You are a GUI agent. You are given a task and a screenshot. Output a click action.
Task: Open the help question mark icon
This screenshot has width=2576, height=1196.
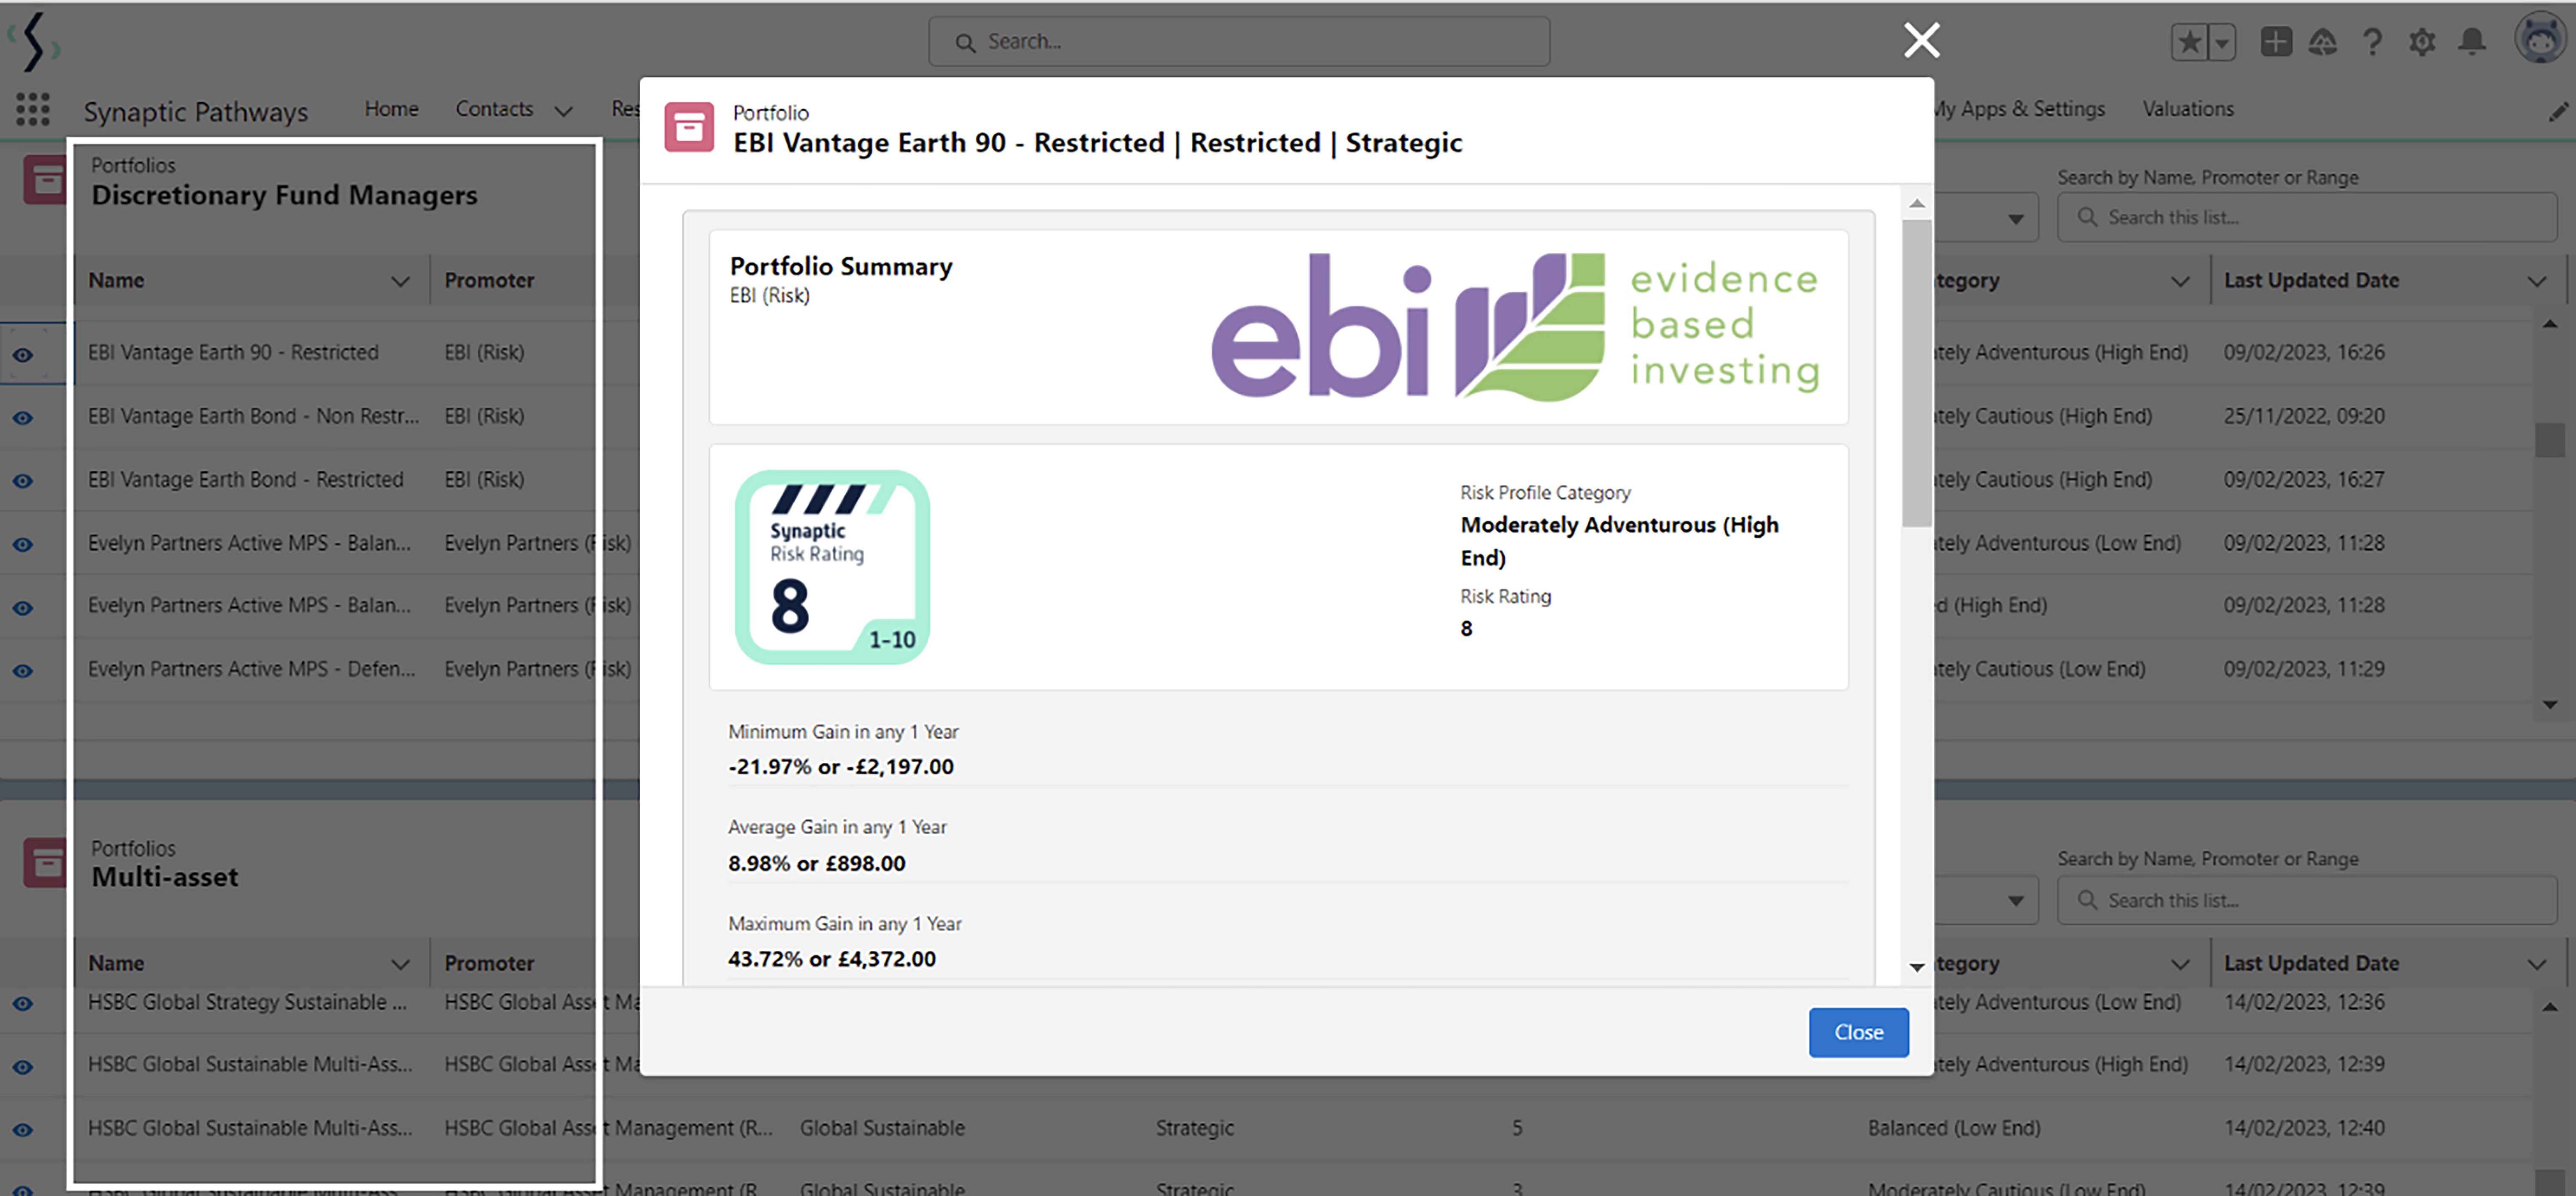[x=2372, y=42]
